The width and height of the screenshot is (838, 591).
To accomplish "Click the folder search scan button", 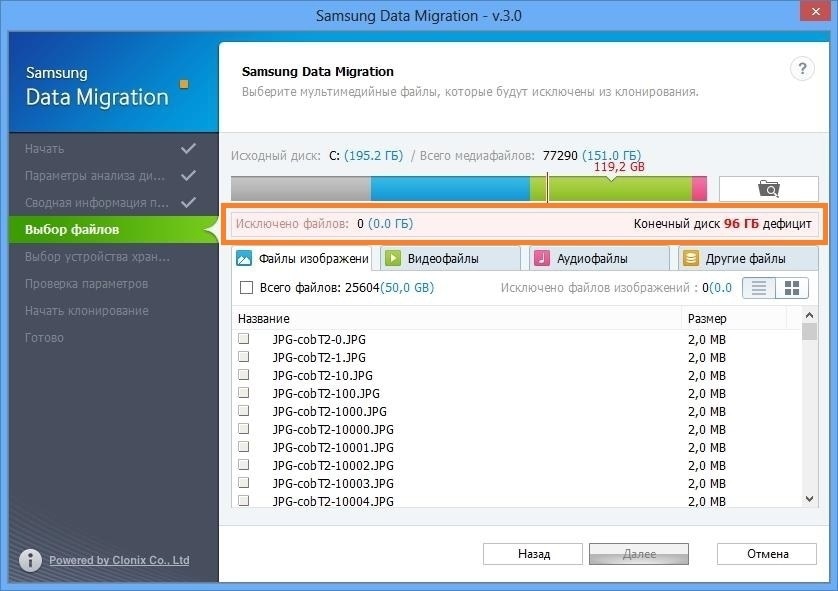I will click(x=769, y=189).
